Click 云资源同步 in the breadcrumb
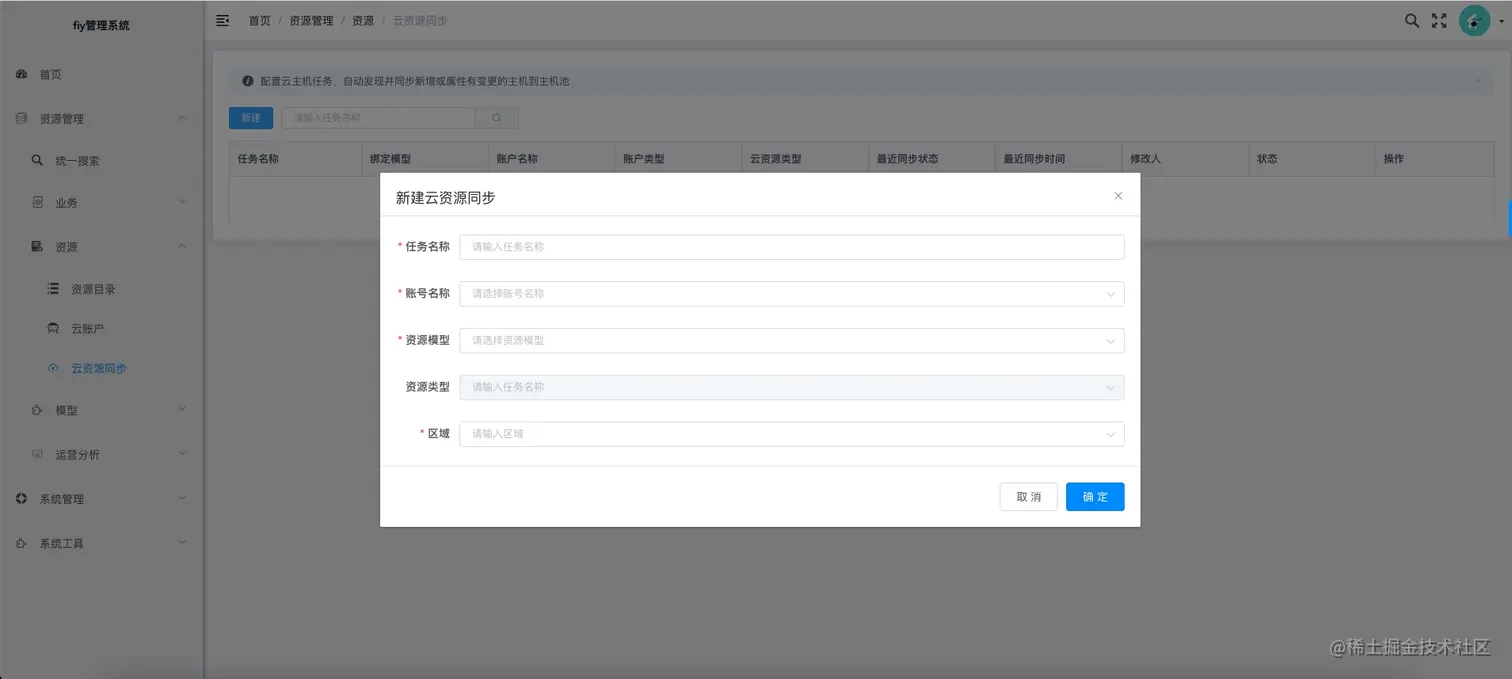1512x679 pixels. [x=420, y=21]
